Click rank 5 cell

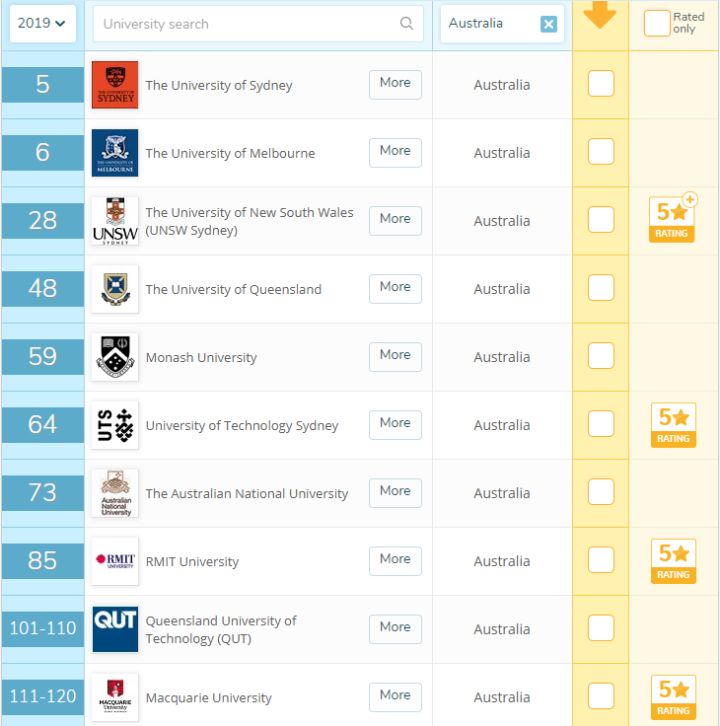[43, 85]
